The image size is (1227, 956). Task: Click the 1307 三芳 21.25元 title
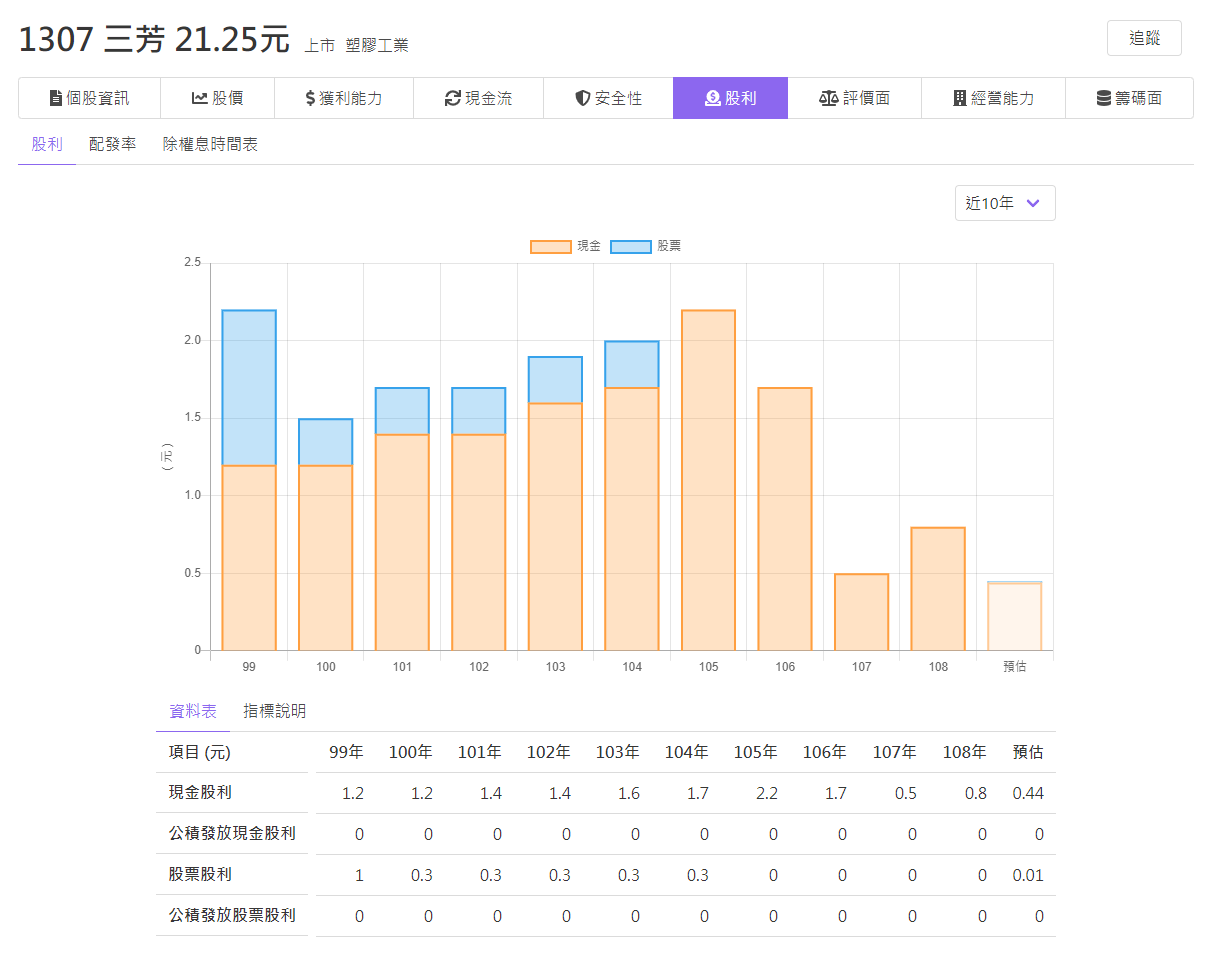[x=154, y=39]
